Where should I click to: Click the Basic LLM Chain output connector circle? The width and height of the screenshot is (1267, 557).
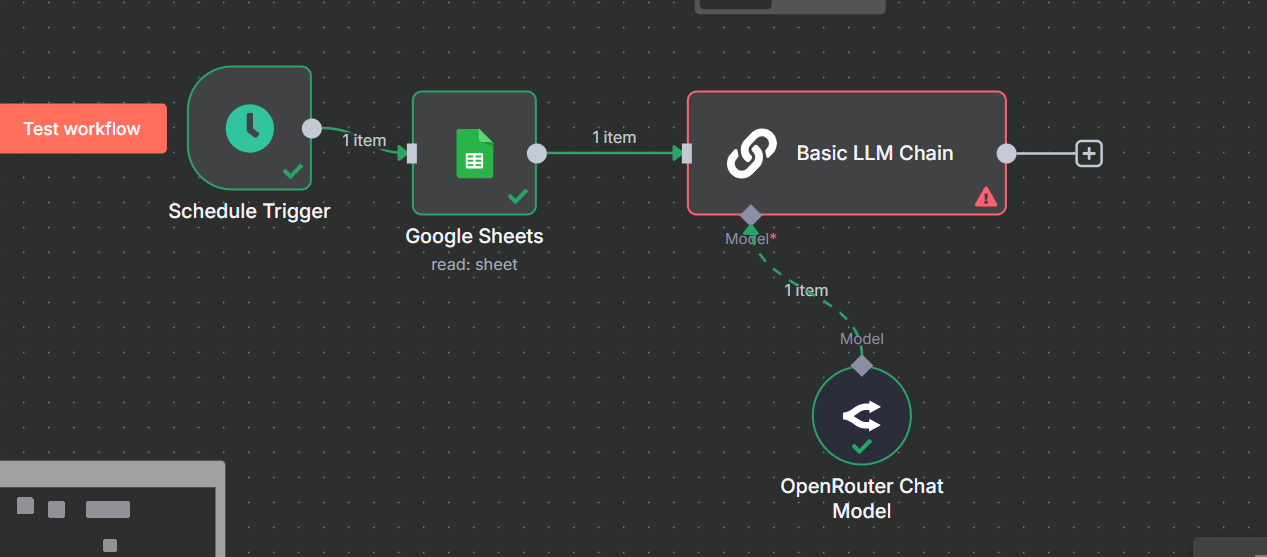[1007, 153]
